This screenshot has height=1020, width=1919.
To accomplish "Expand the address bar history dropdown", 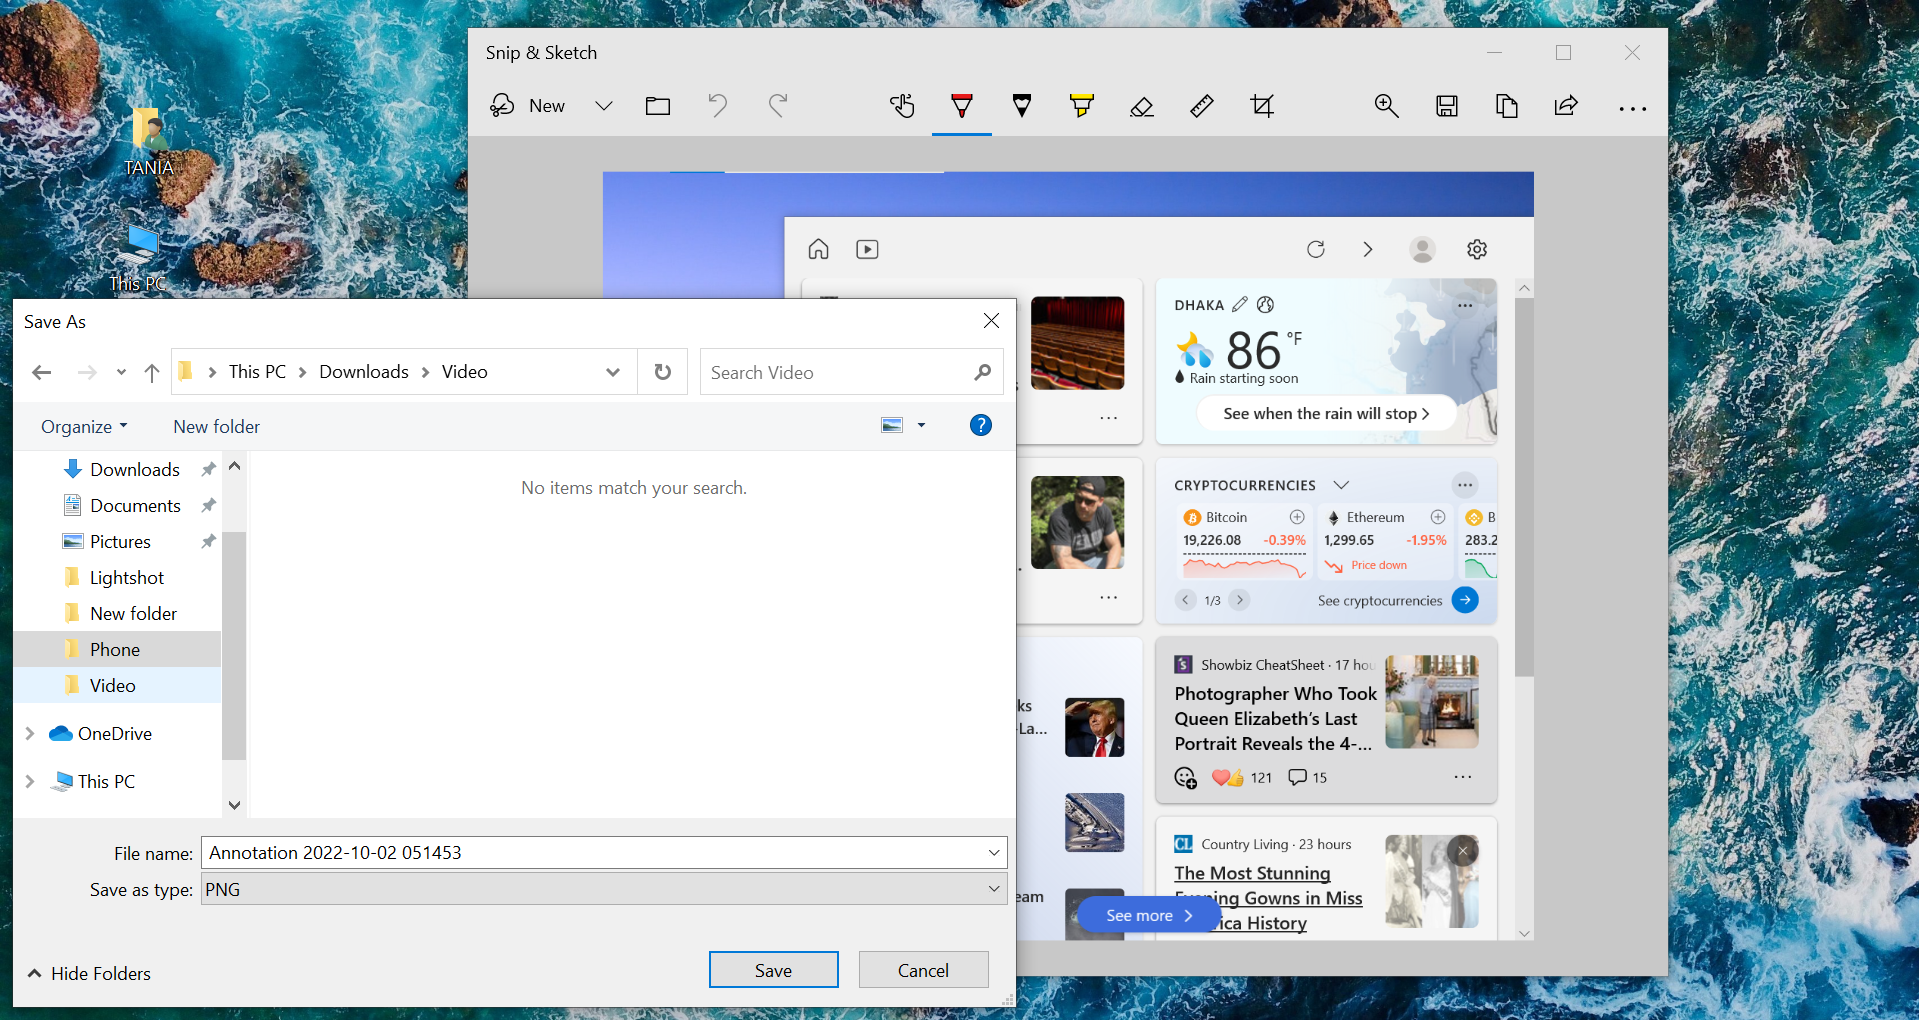I will point(613,373).
